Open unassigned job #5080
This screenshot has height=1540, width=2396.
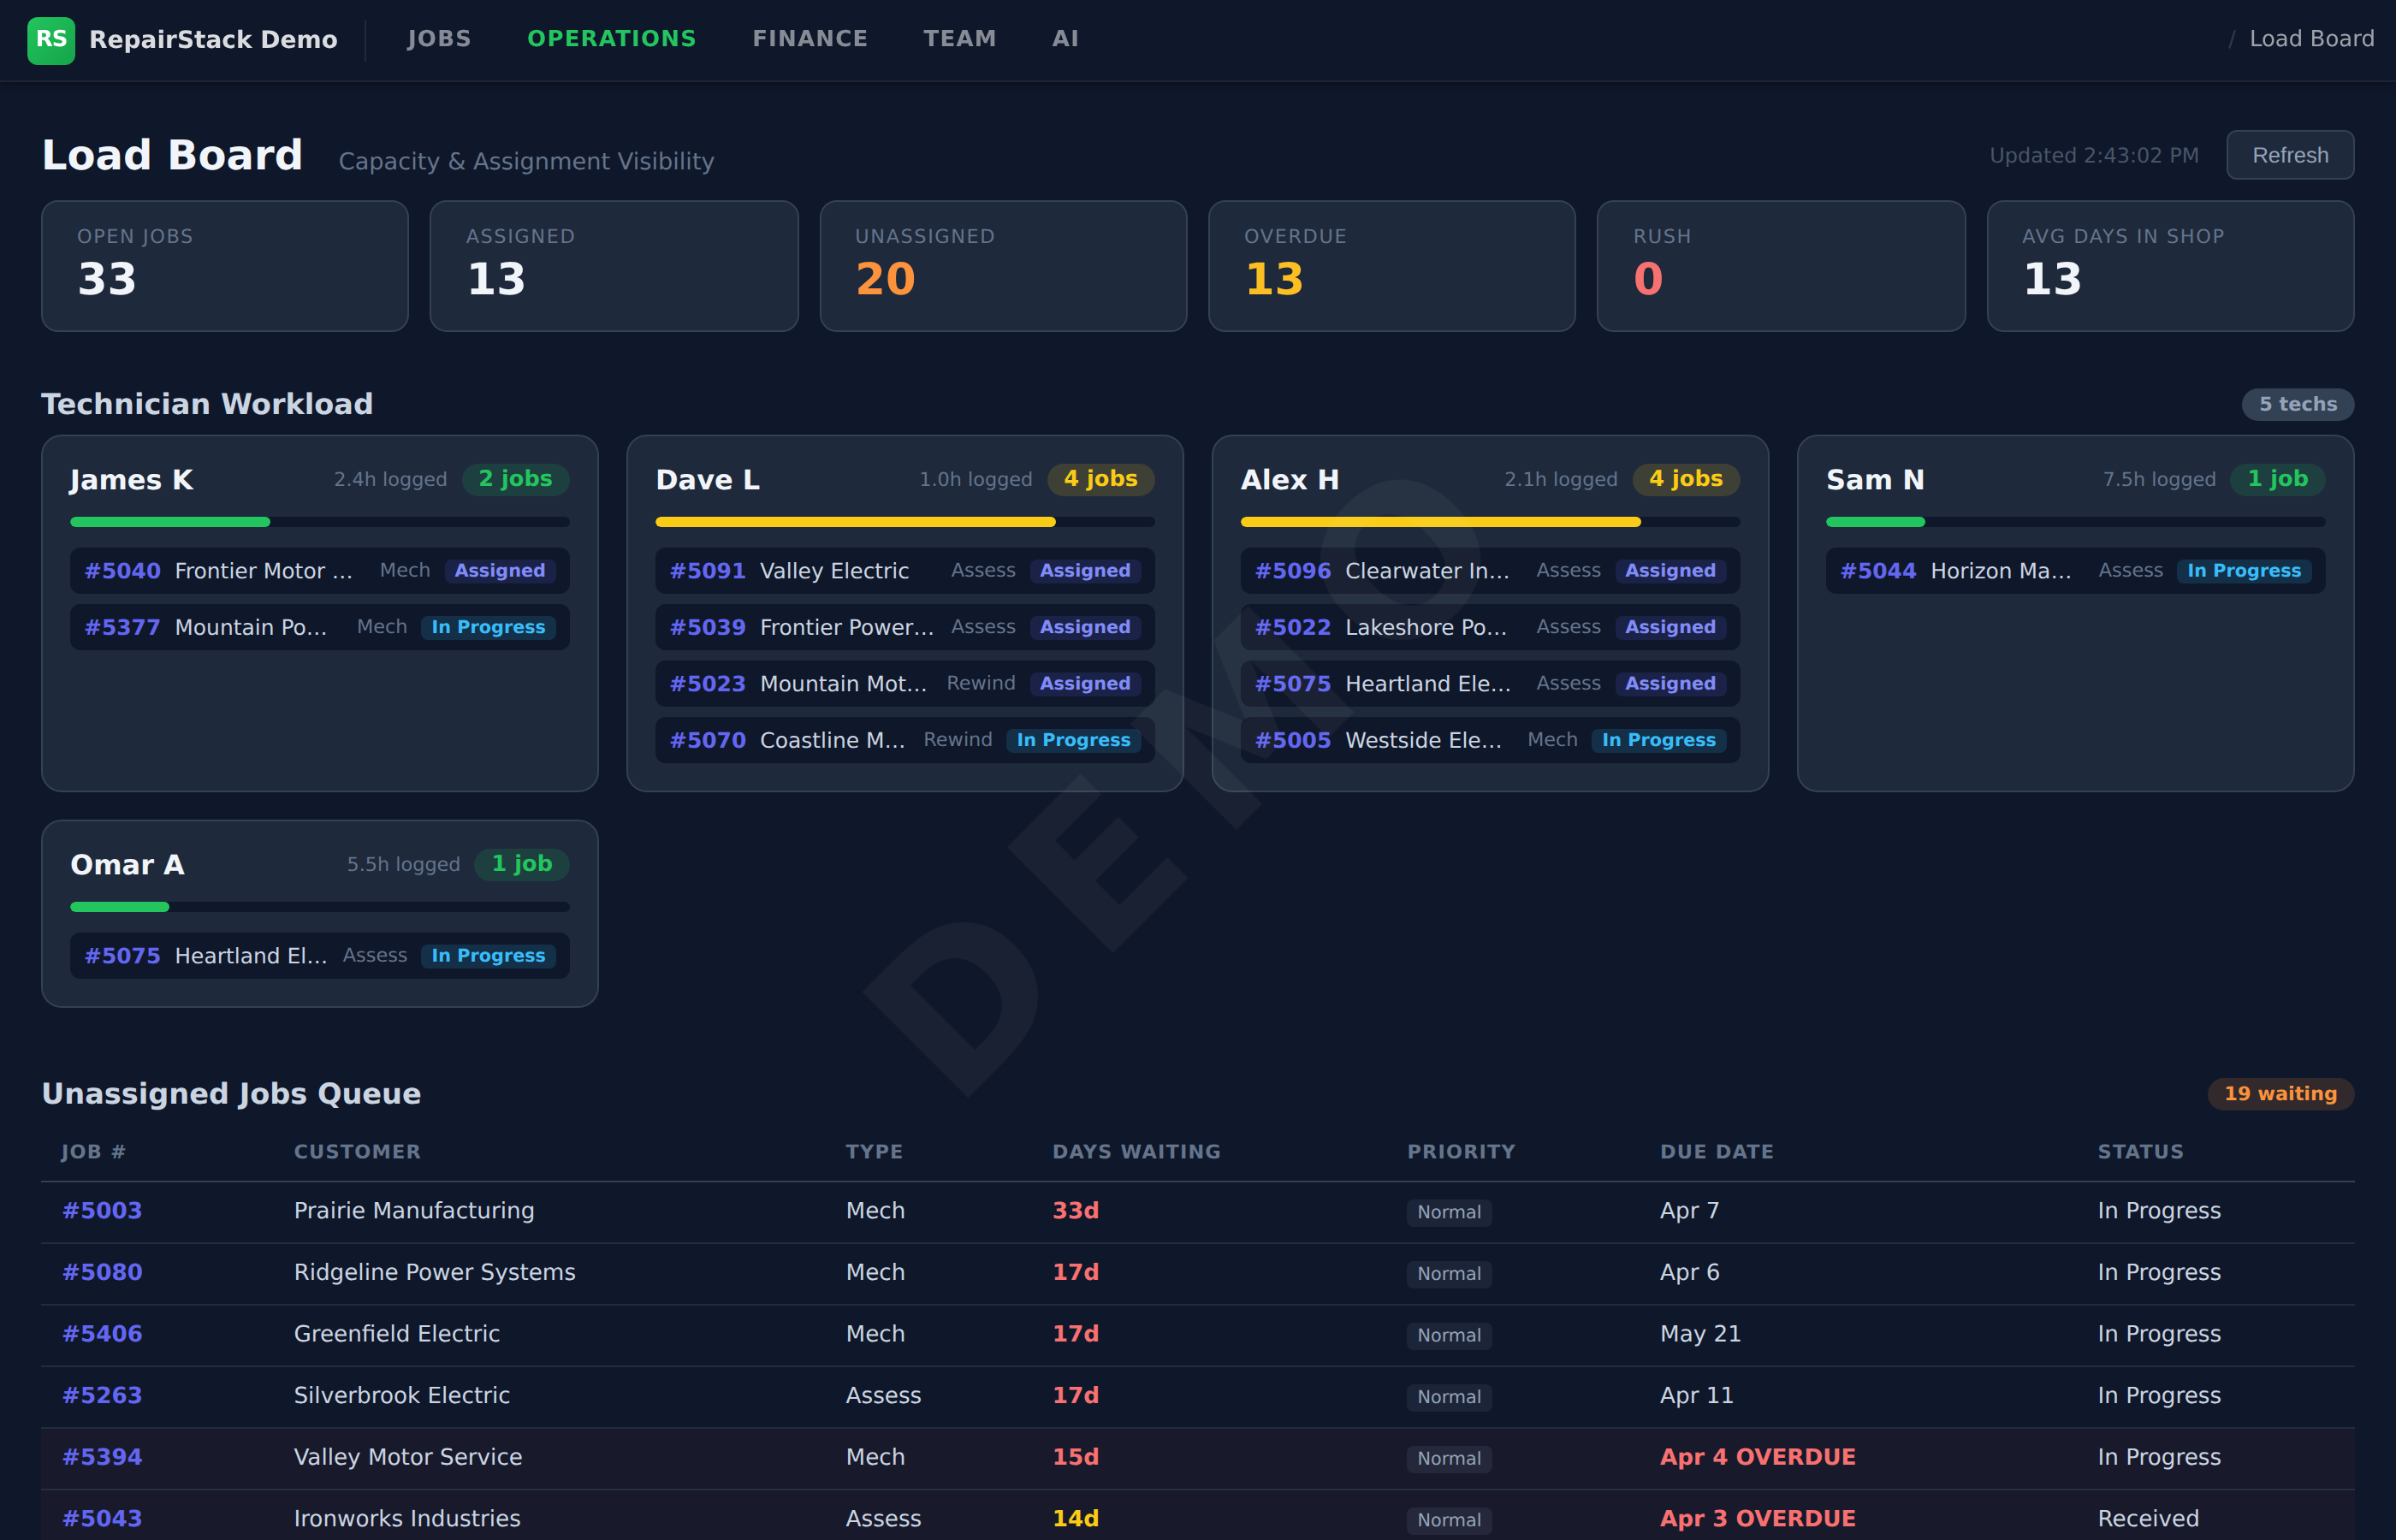(x=102, y=1273)
